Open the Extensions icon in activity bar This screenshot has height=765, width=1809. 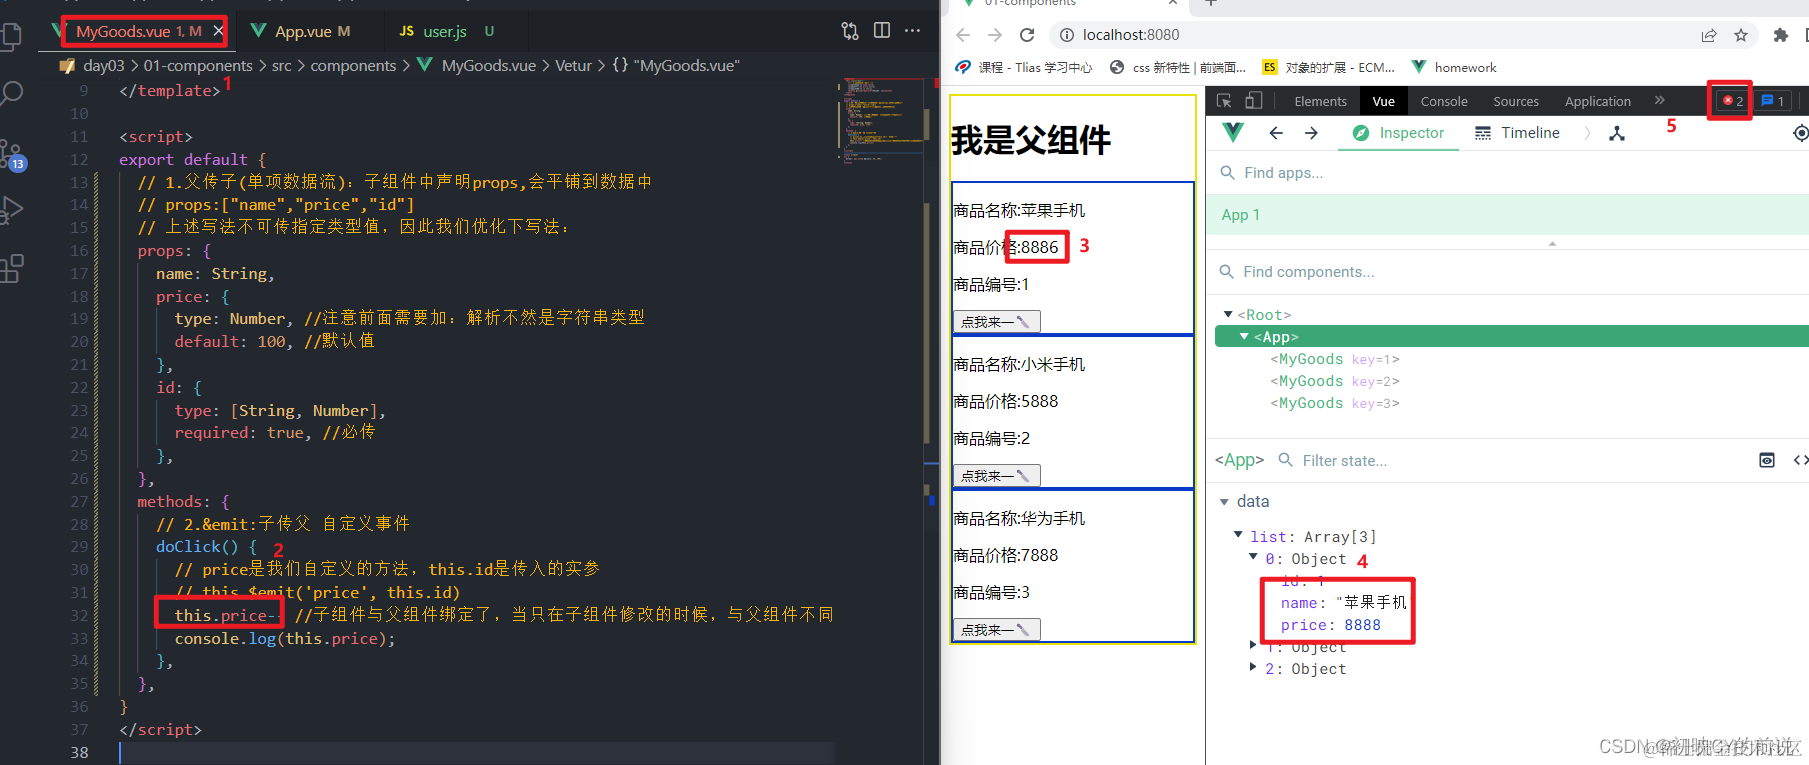[12, 268]
